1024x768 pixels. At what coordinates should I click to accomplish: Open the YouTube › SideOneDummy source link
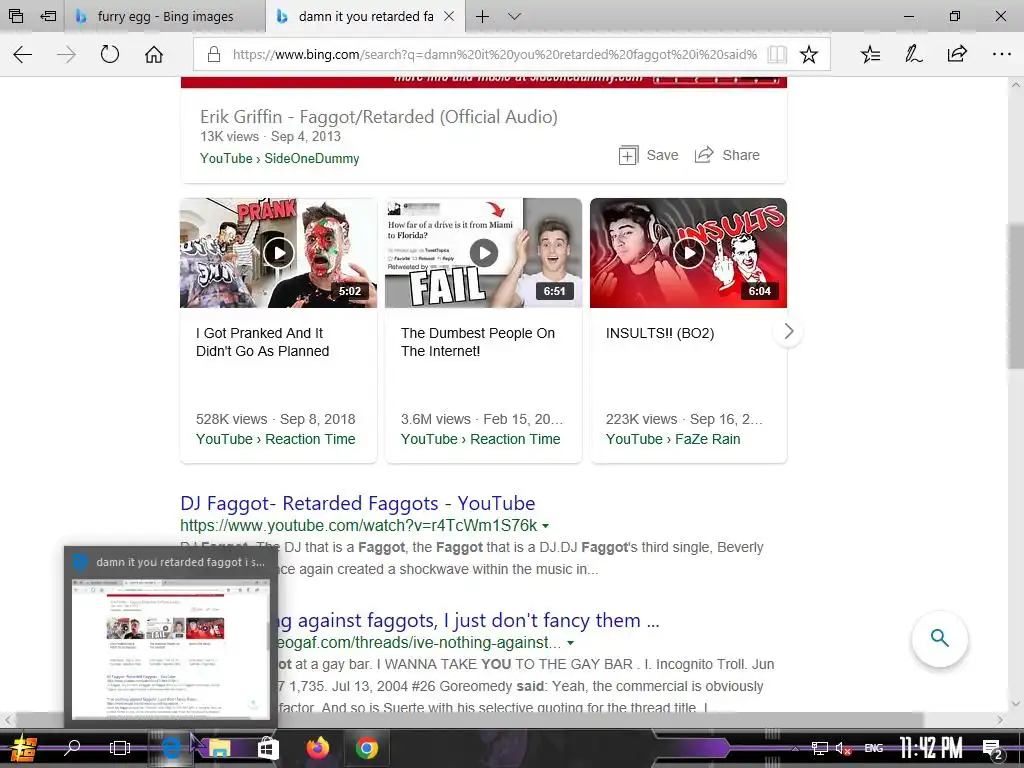(280, 159)
